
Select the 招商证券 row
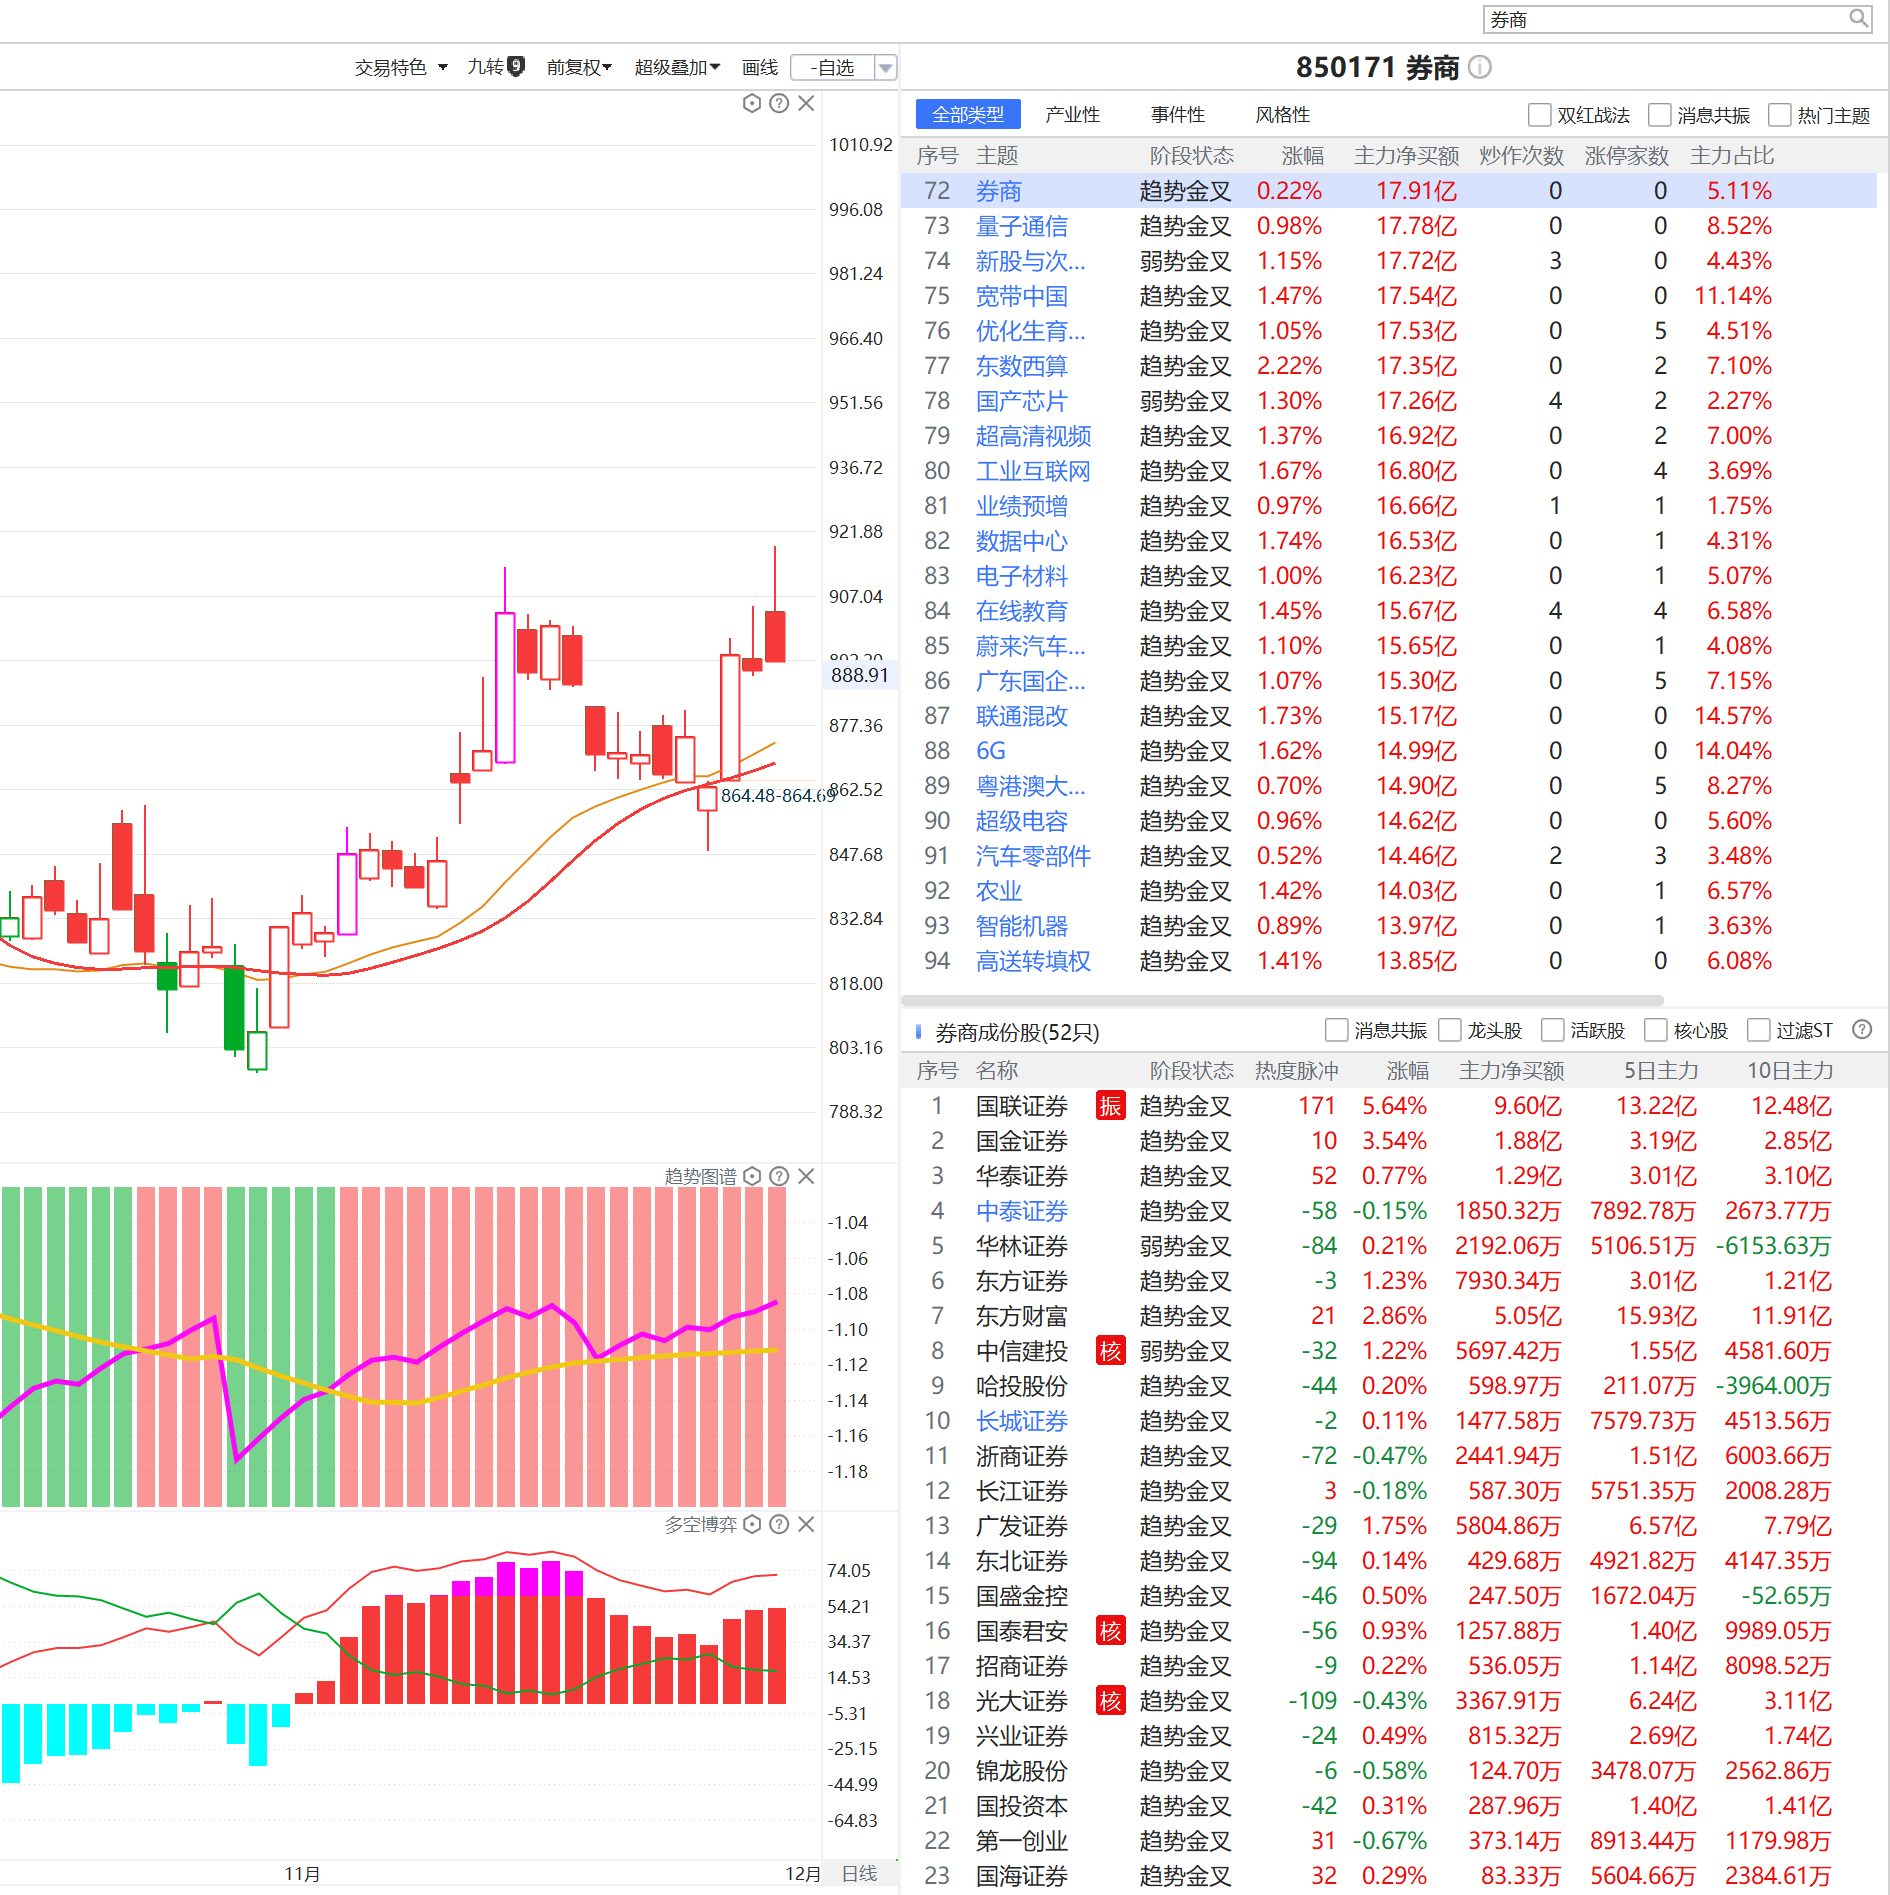(x=1389, y=1666)
